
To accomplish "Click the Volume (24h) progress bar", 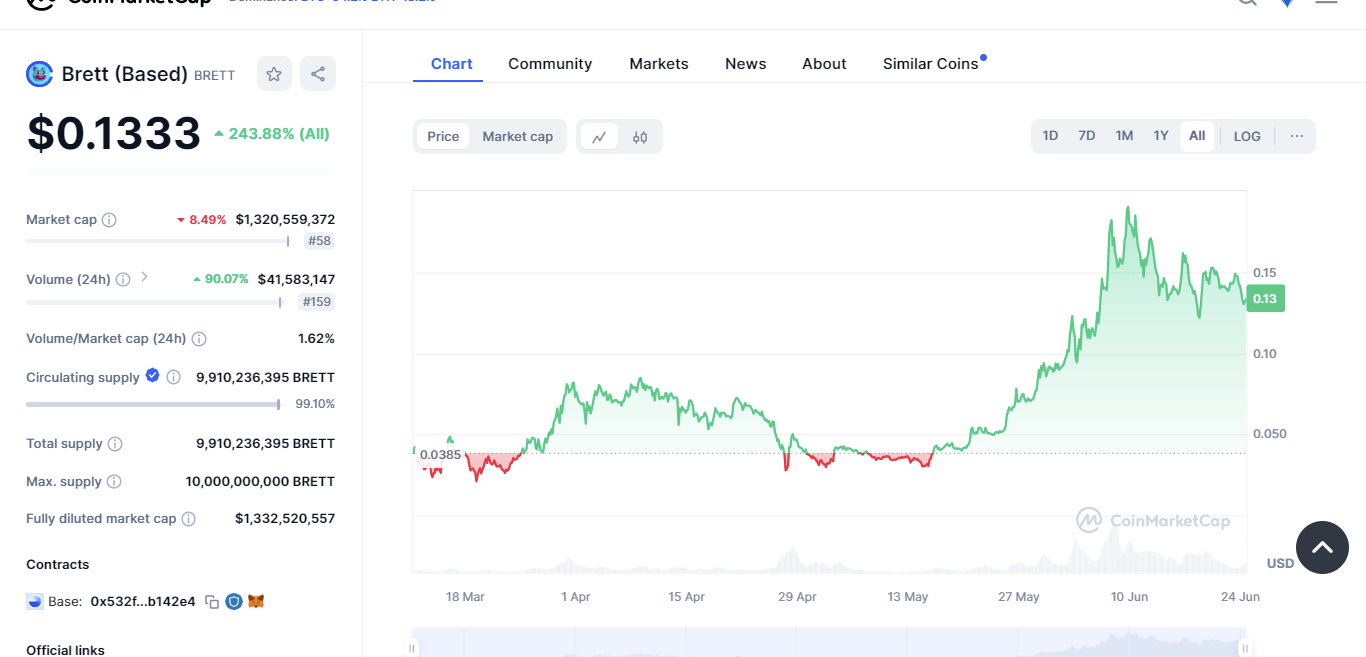I will coord(154,302).
